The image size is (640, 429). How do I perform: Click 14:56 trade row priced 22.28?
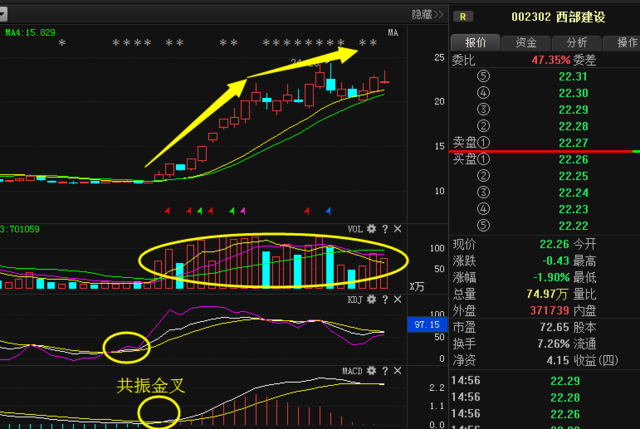[x=544, y=397]
